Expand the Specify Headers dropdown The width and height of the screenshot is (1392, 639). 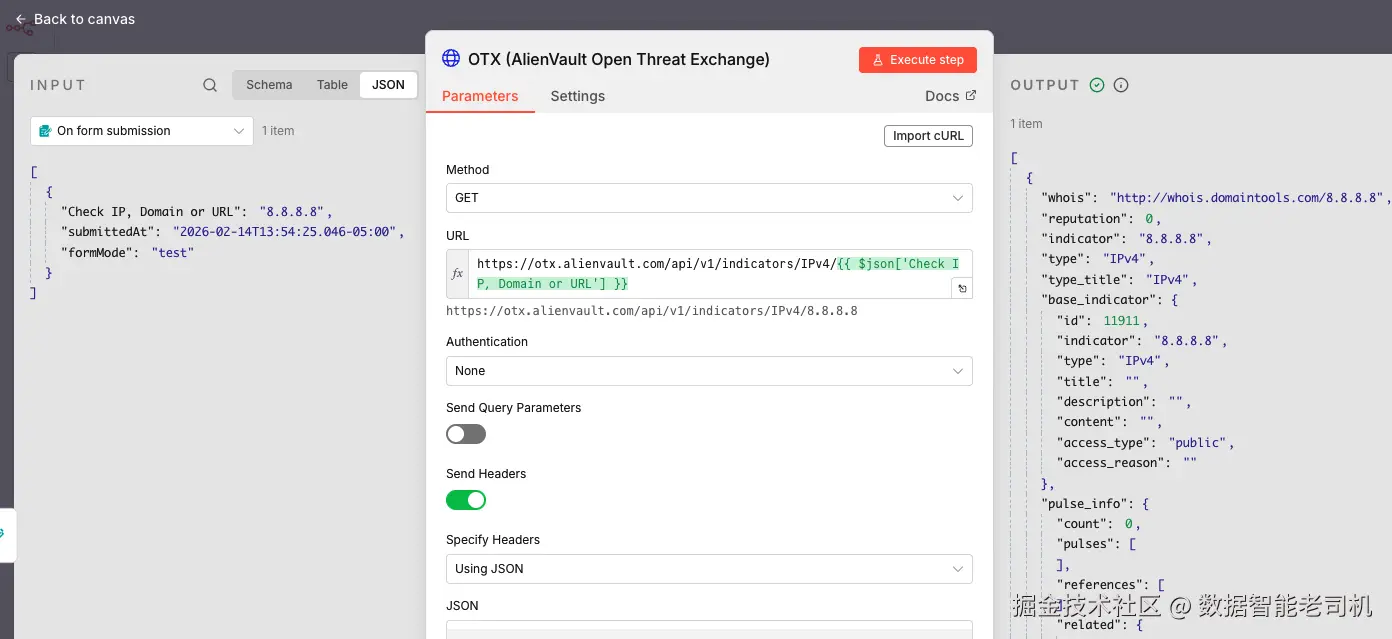coord(709,569)
